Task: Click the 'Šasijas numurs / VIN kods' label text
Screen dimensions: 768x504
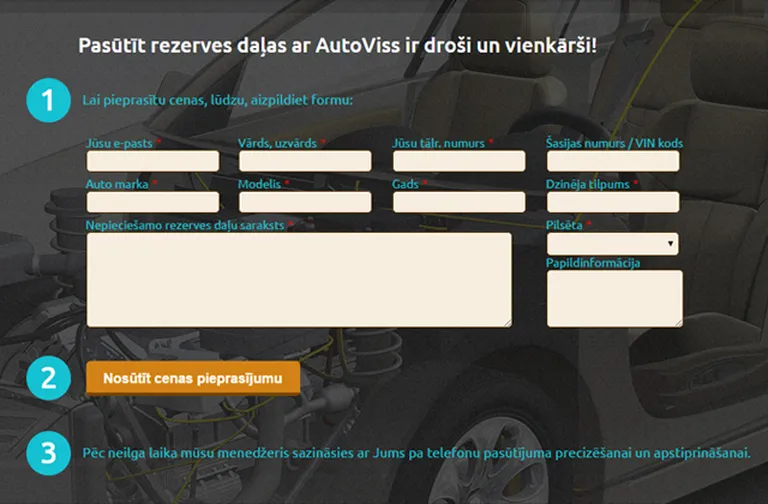Action: (614, 143)
